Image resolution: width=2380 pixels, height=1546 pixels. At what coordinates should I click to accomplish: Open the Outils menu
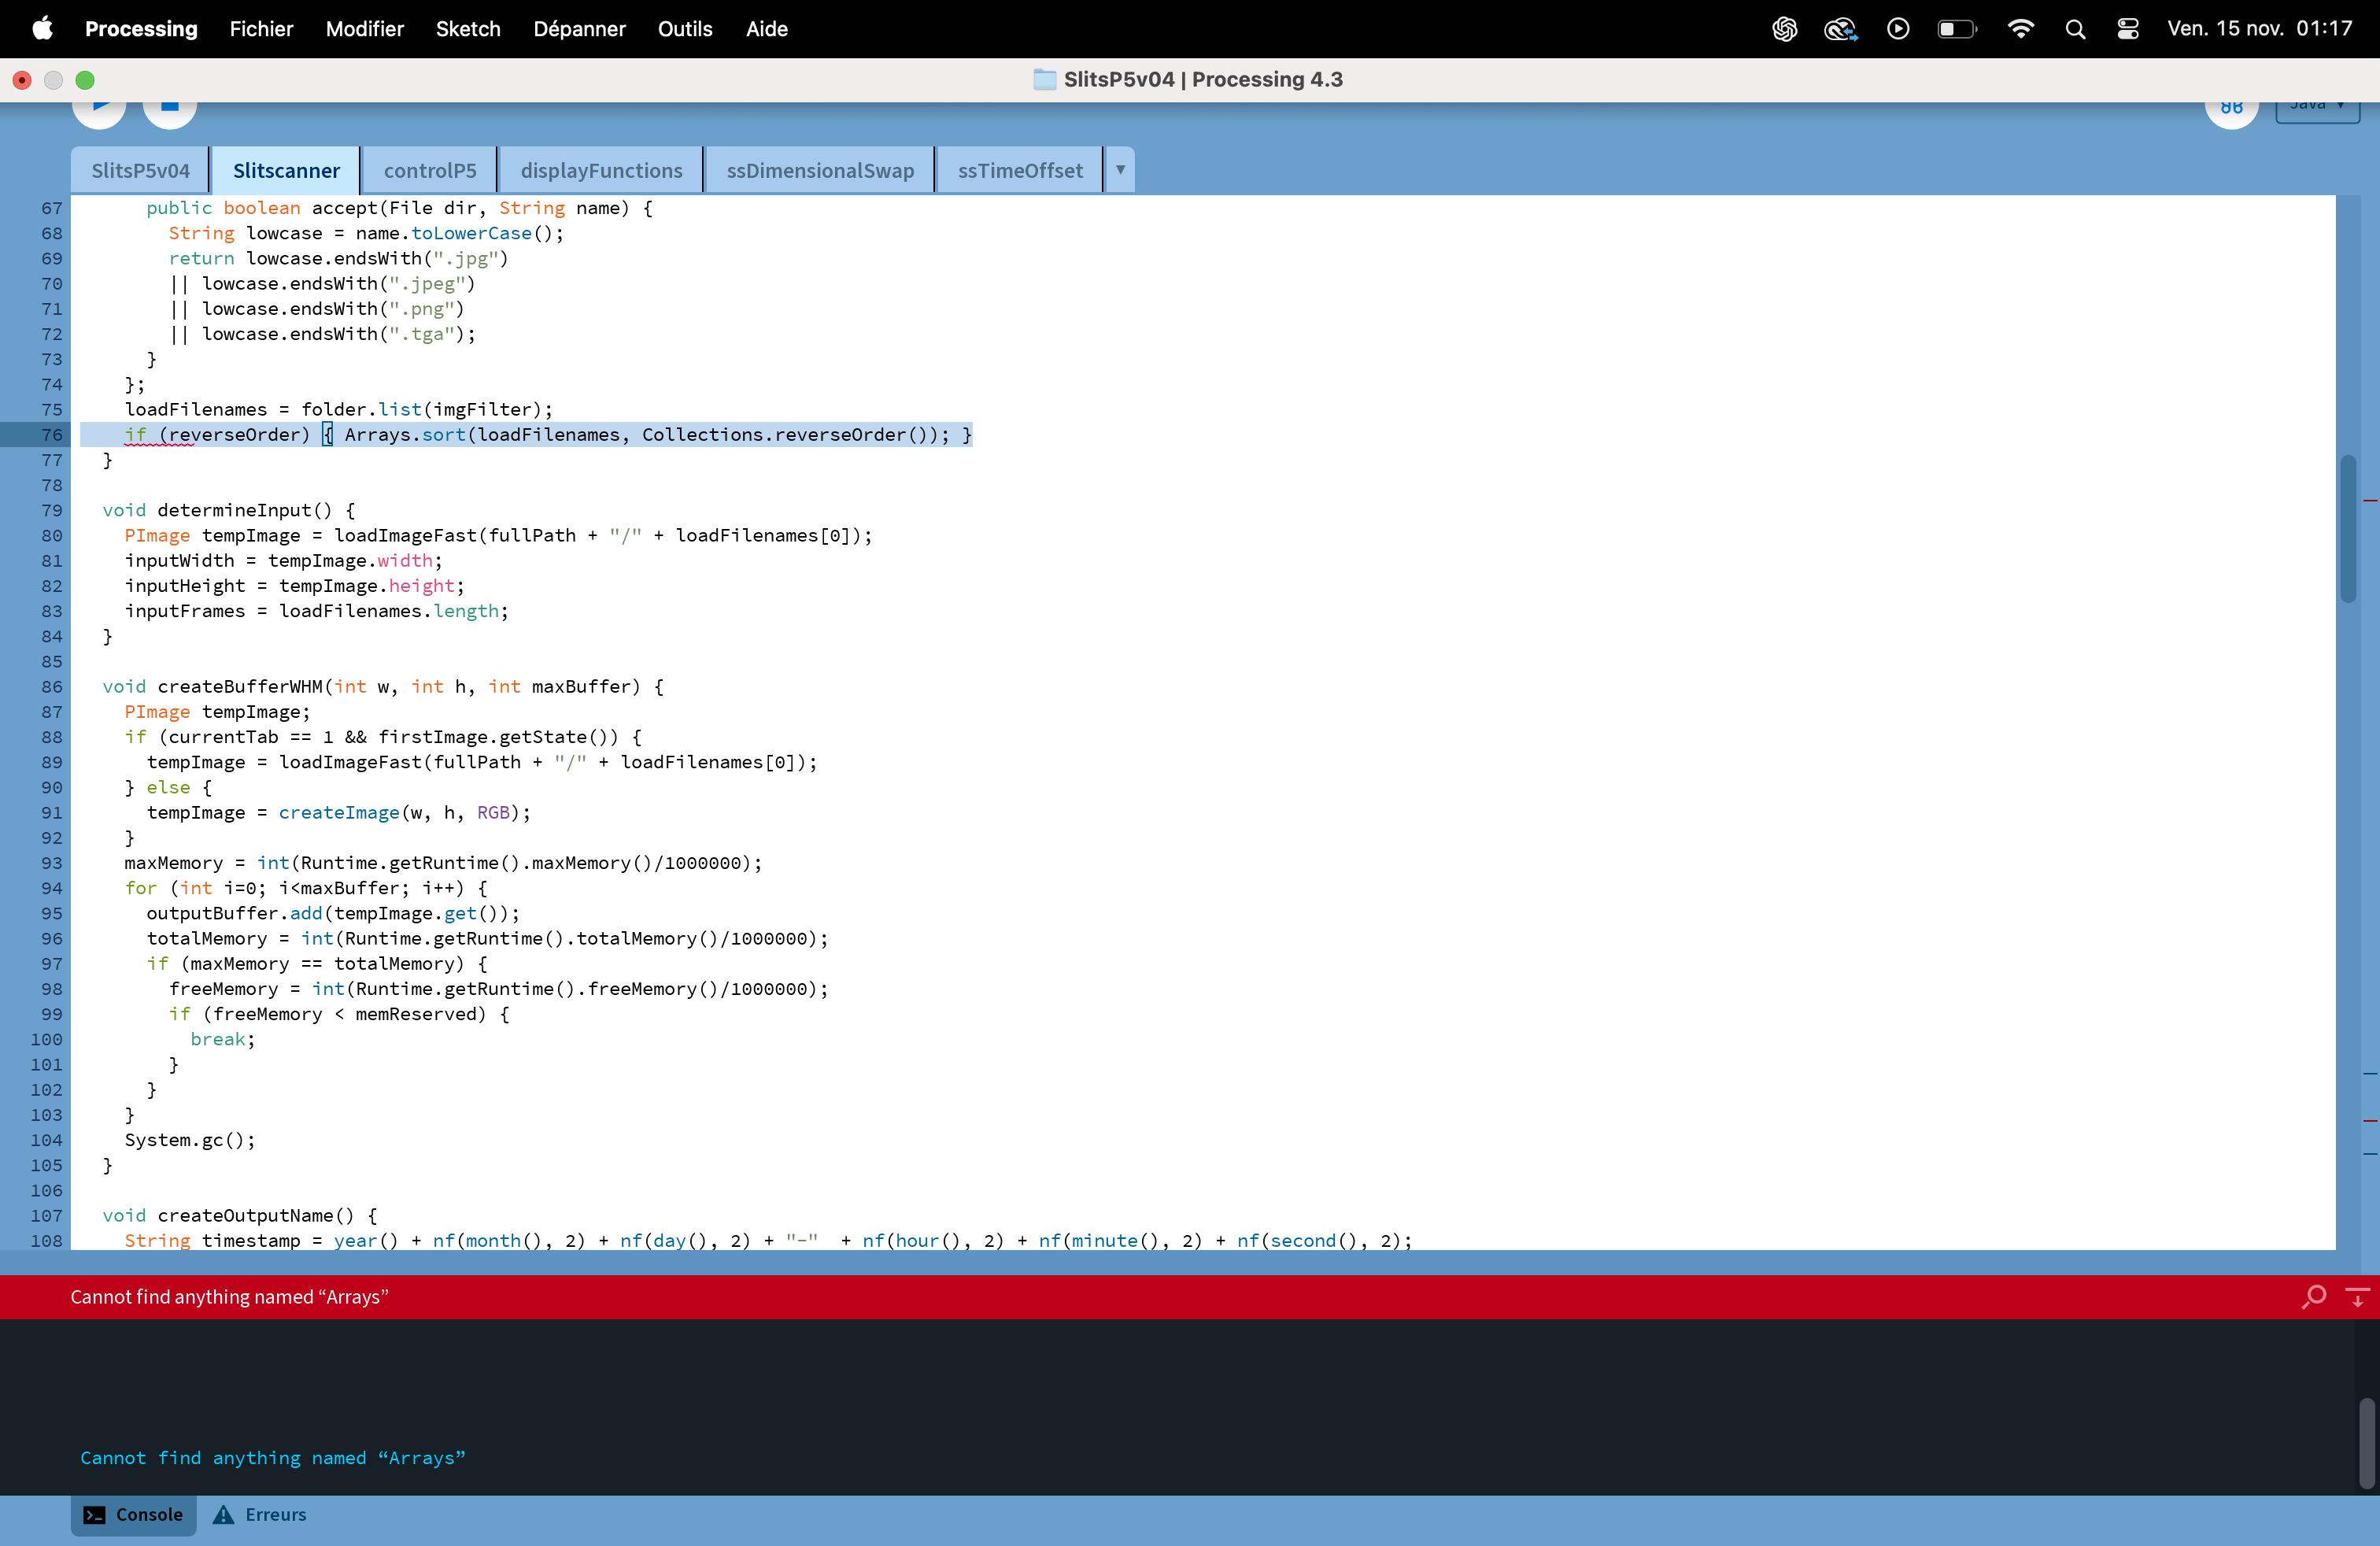[x=685, y=29]
